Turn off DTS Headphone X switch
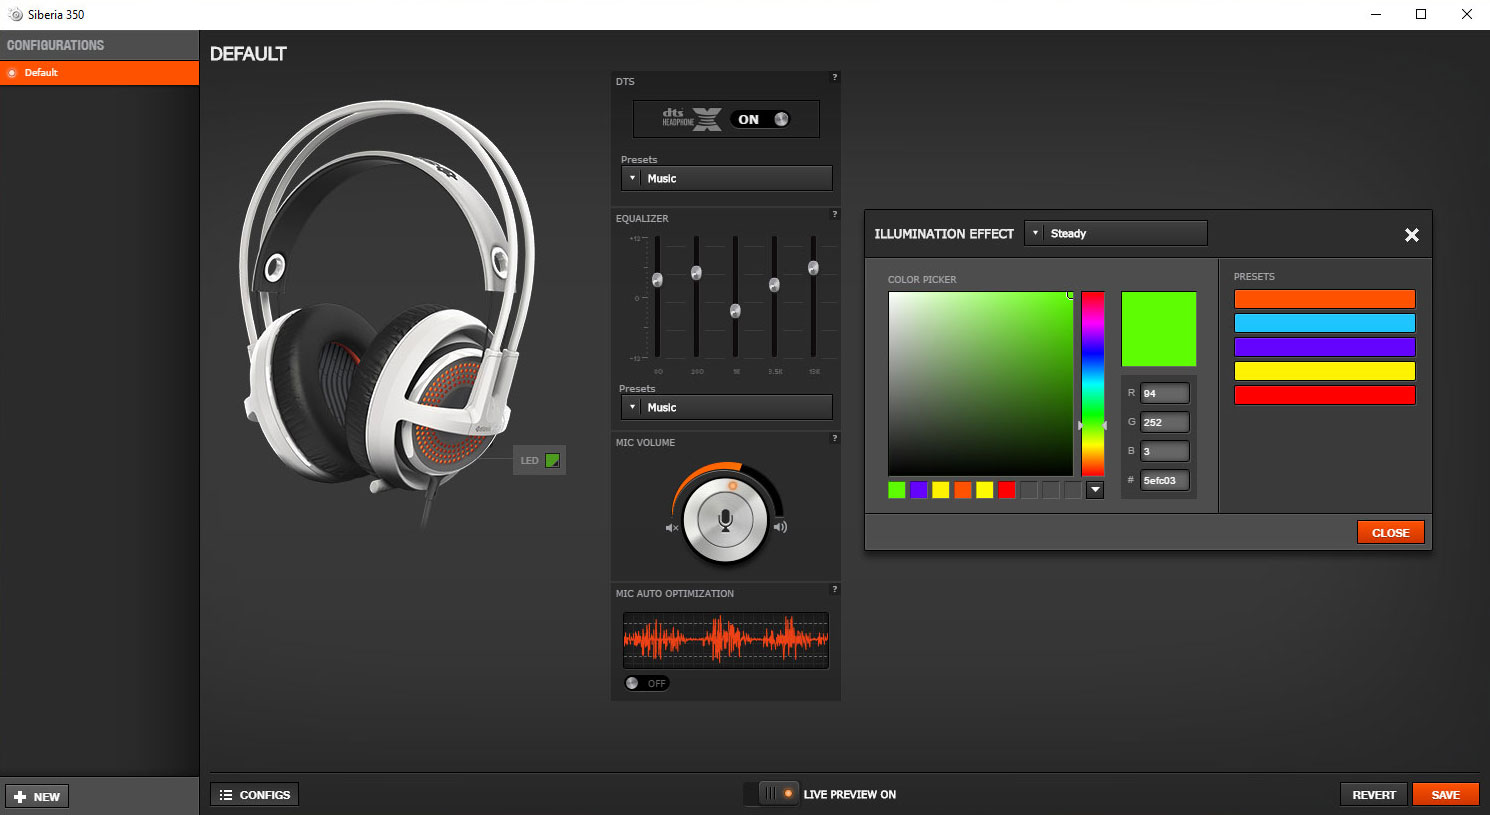The image size is (1490, 815). coord(760,119)
